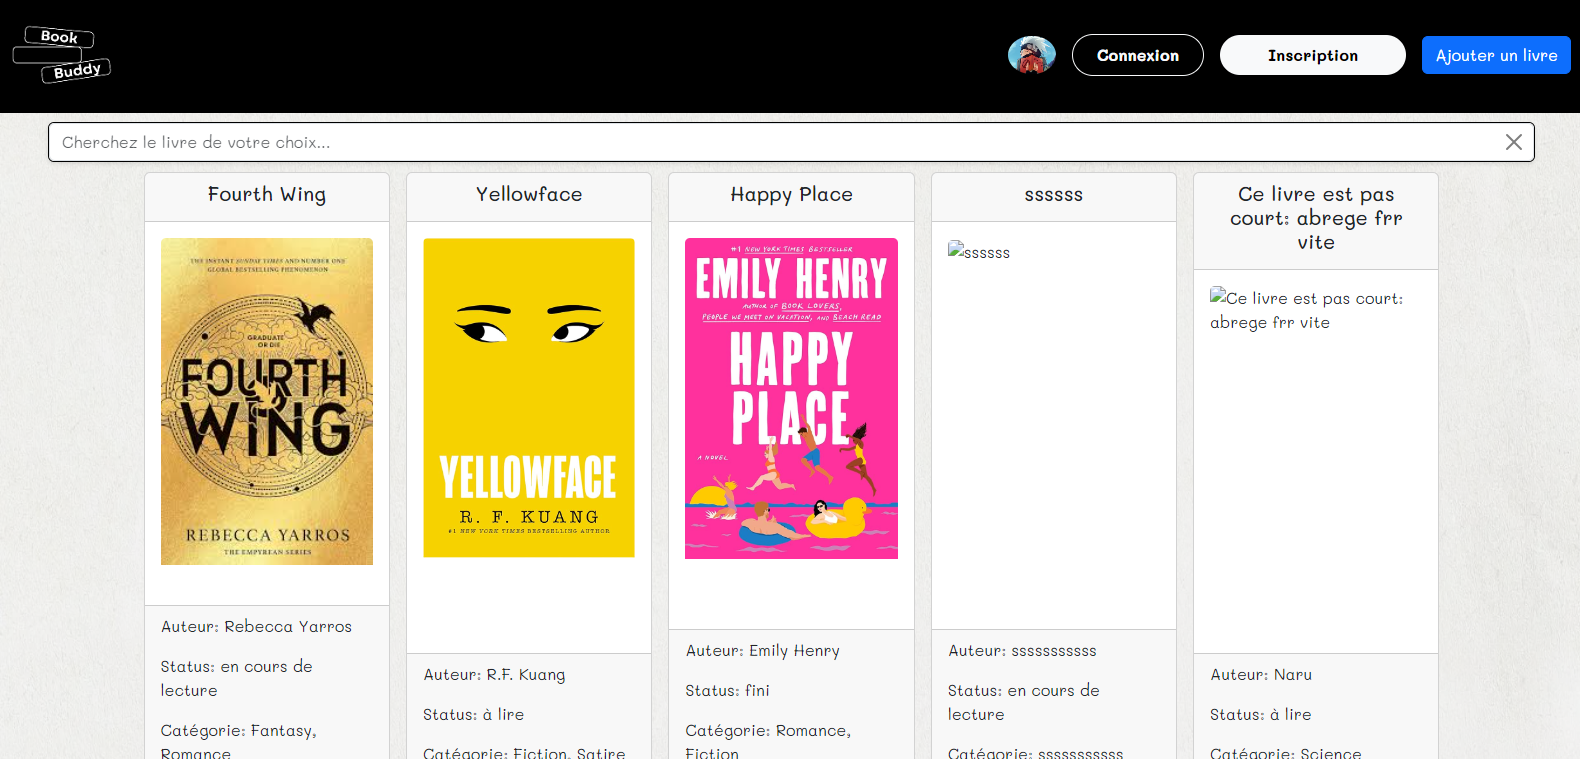
Task: Select the Fourth Wing card title
Action: point(267,194)
